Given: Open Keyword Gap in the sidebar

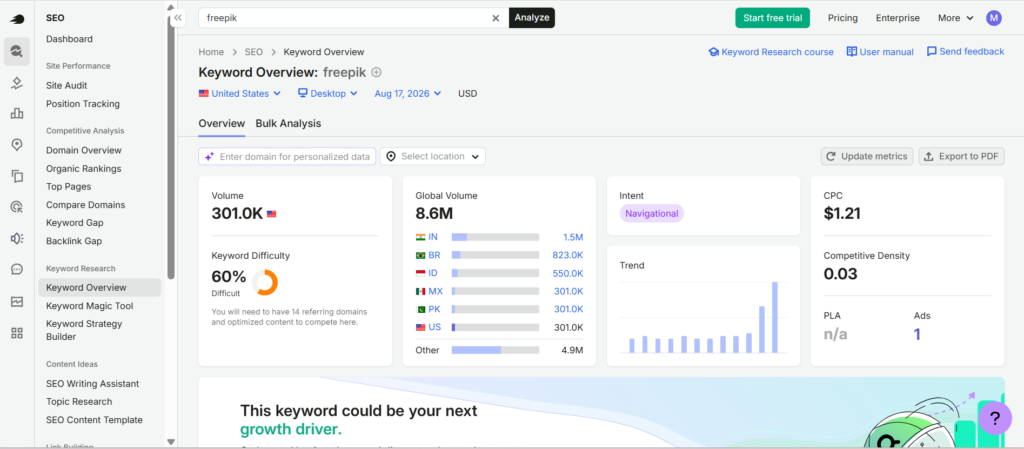Looking at the screenshot, I should coord(74,223).
